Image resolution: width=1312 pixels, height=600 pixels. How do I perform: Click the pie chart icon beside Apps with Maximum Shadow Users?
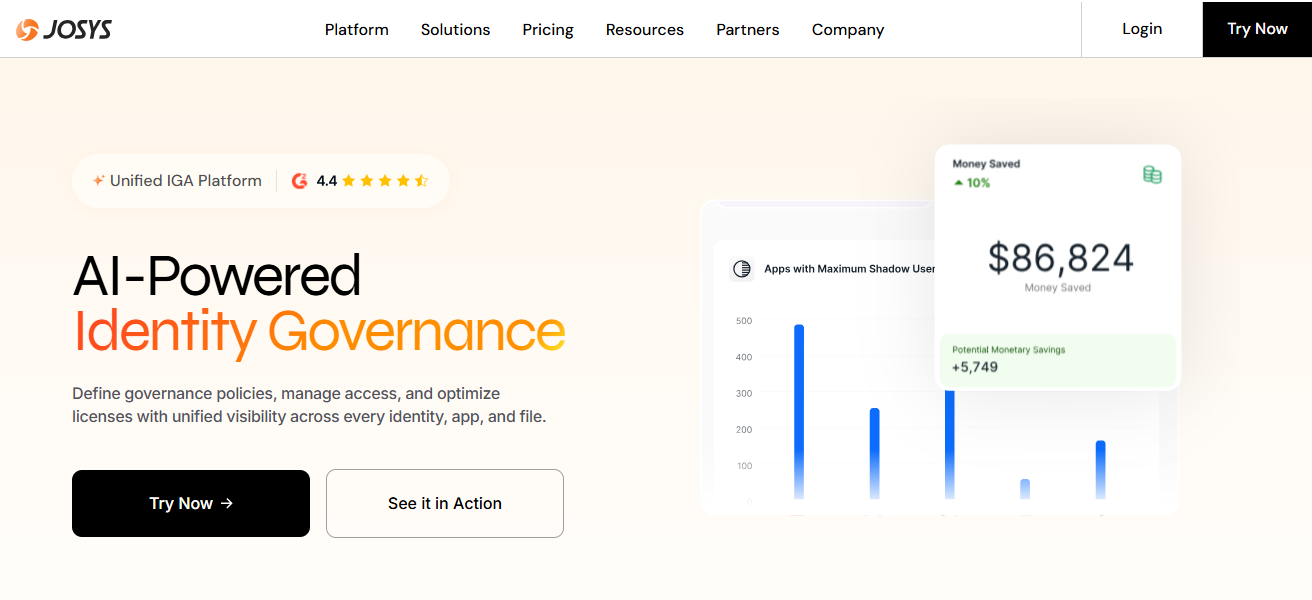[741, 269]
